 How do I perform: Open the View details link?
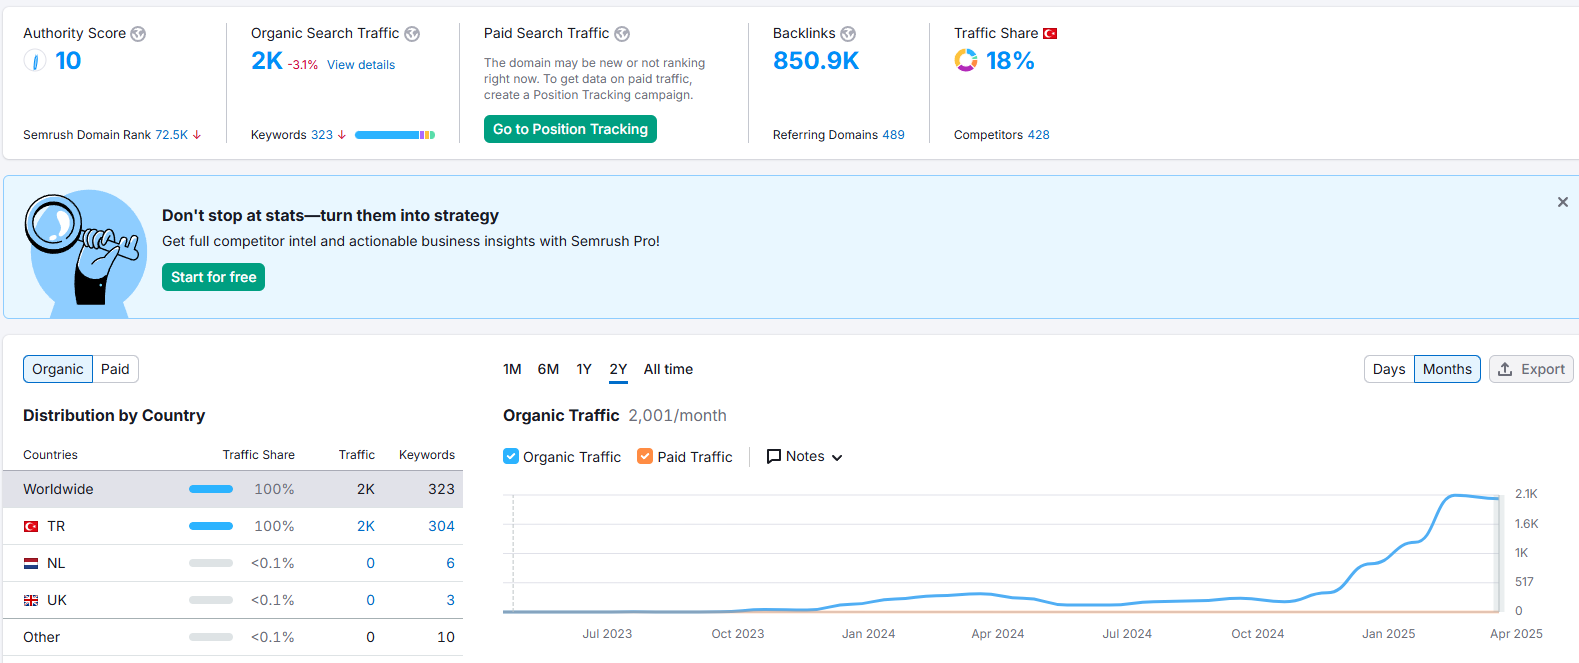coord(361,65)
